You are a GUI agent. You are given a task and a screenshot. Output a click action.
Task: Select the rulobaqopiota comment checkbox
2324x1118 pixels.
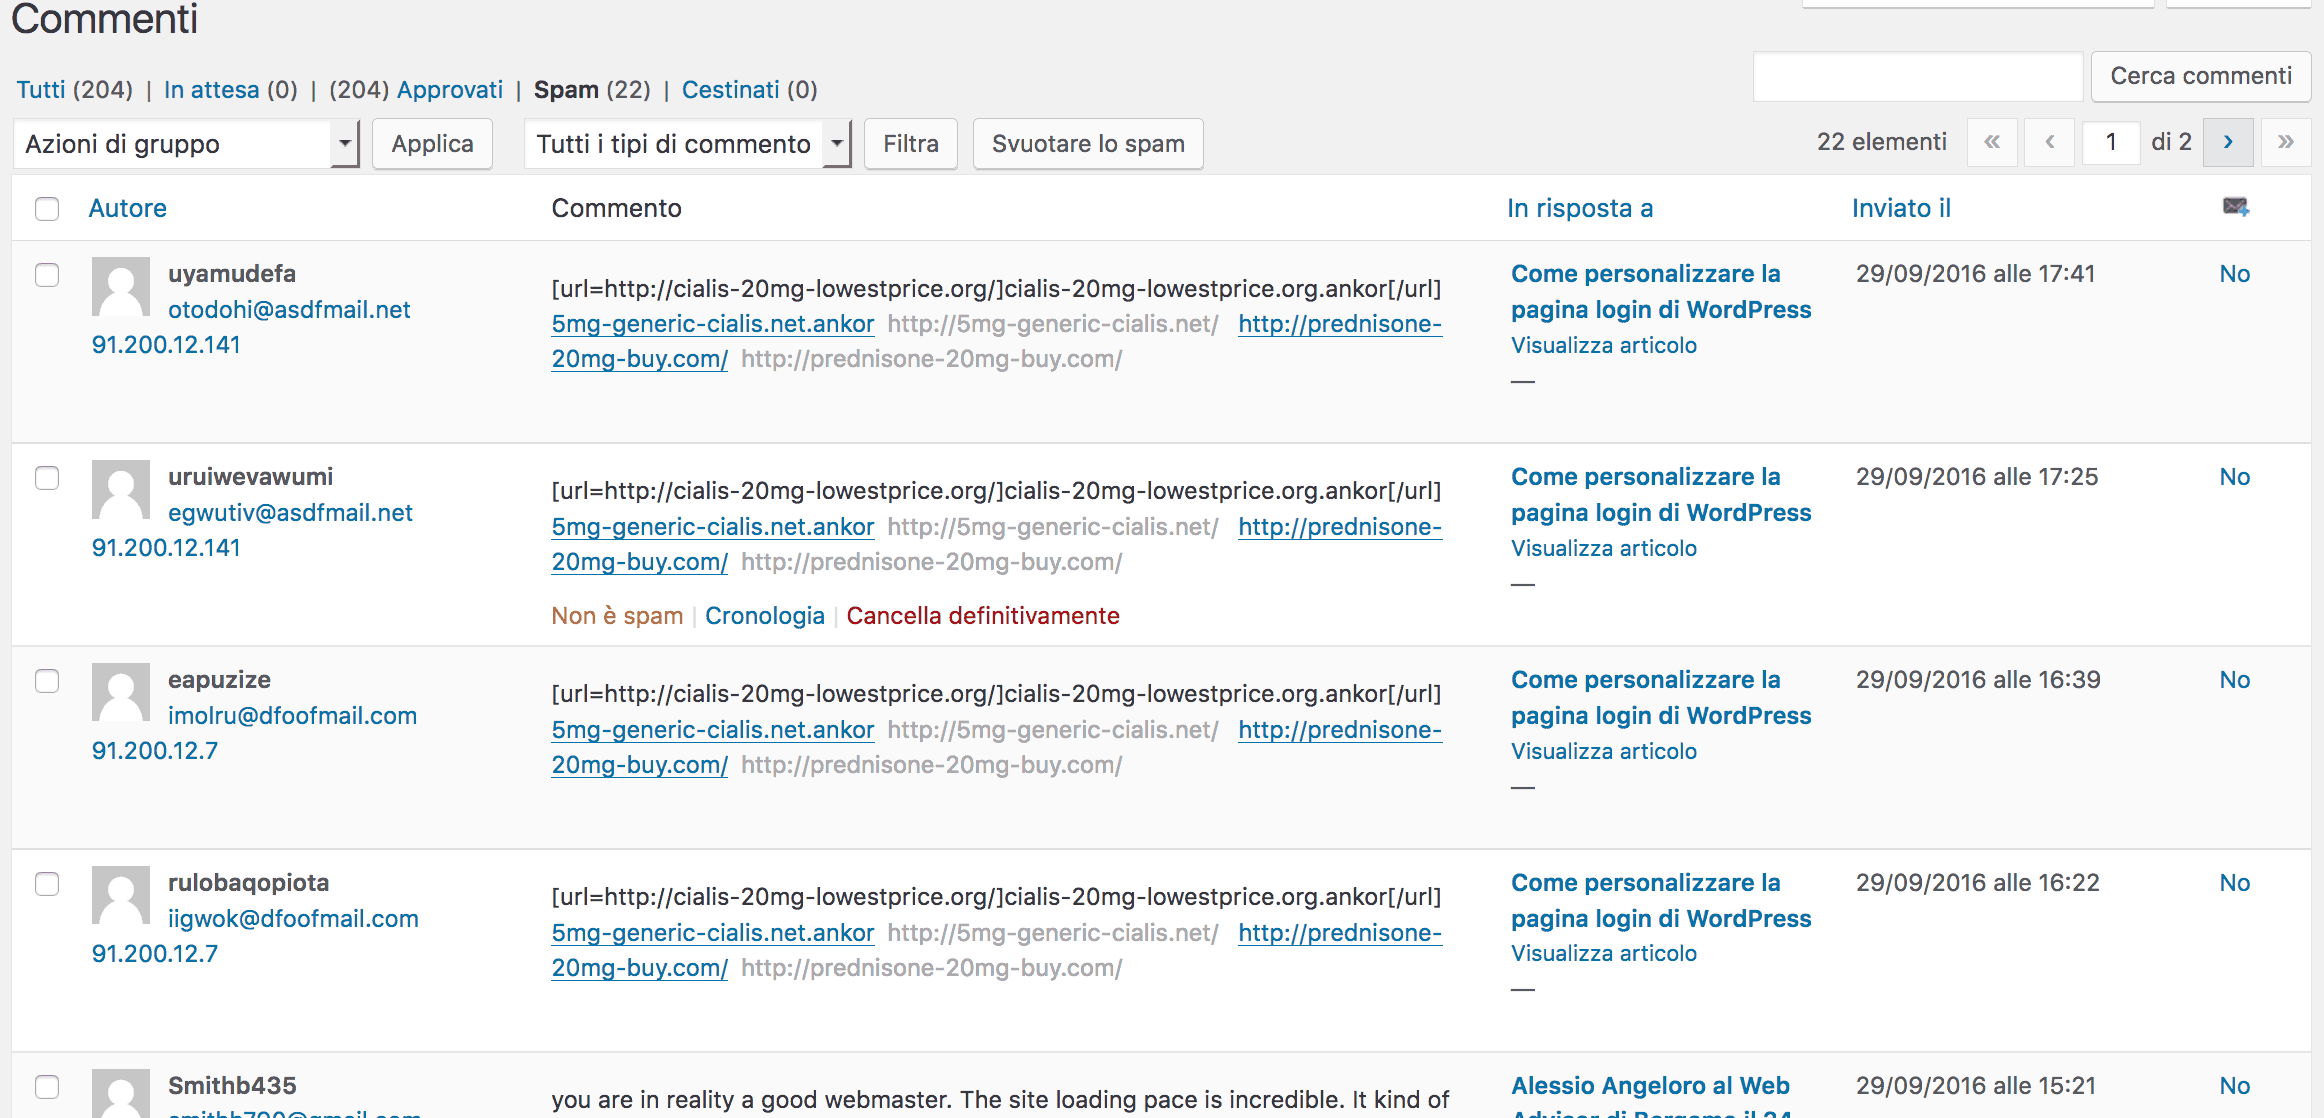47,884
